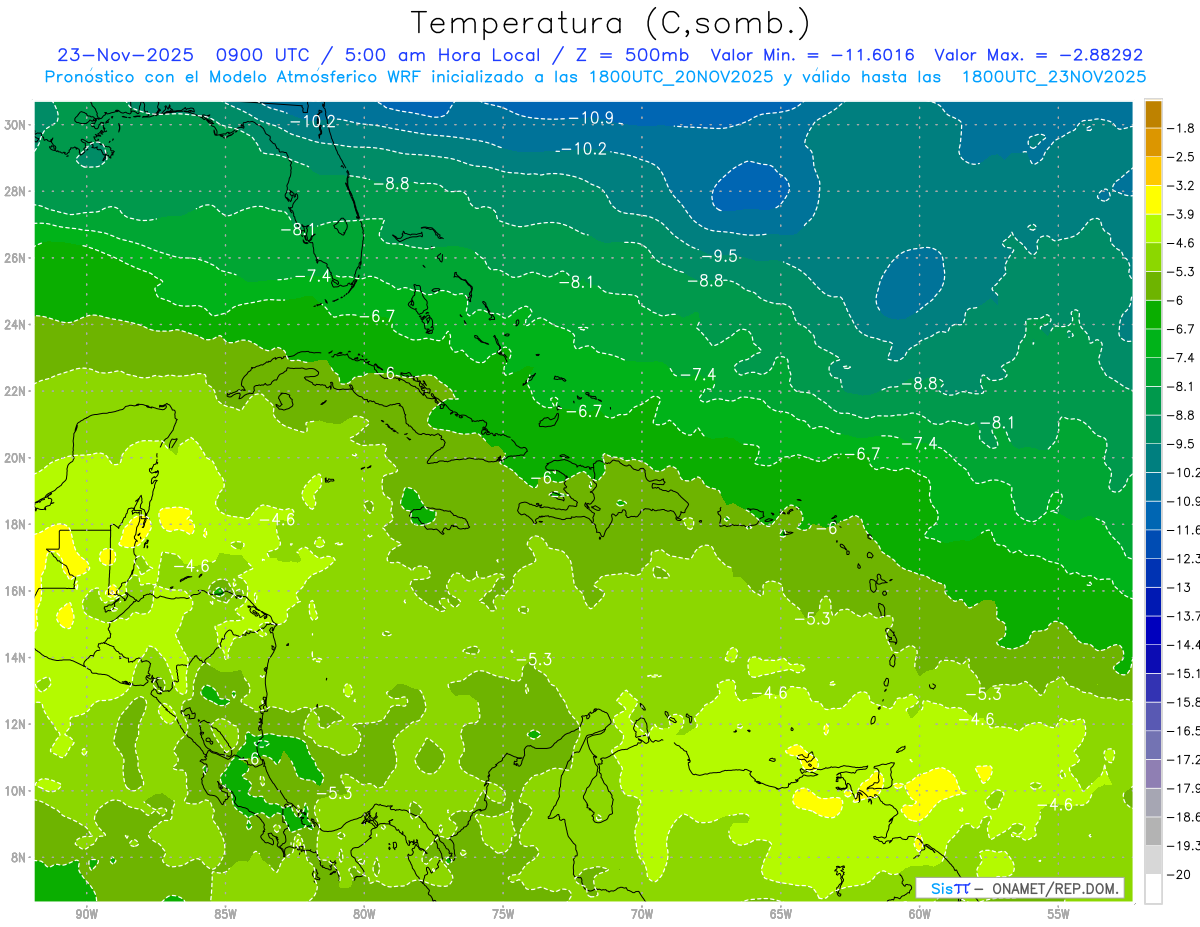Click colorbar tick label '-17.2'
The image size is (1200, 927).
pyautogui.click(x=1181, y=760)
